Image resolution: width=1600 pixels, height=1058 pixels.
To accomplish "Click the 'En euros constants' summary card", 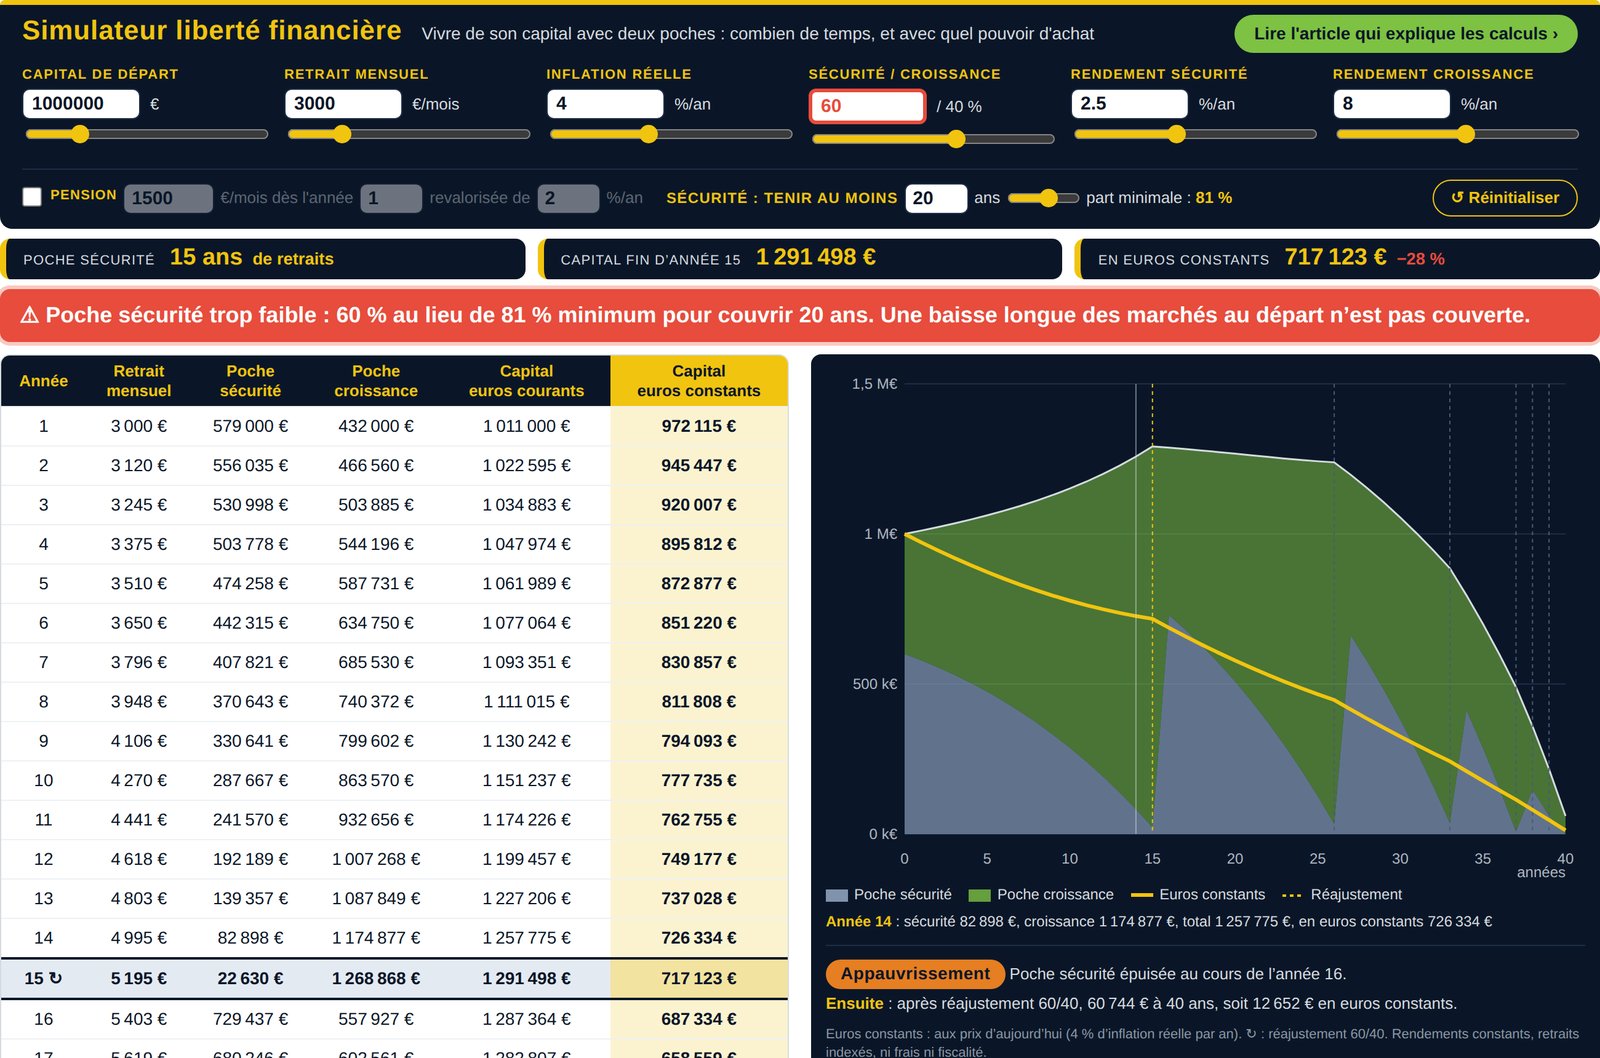I will coord(1337,258).
